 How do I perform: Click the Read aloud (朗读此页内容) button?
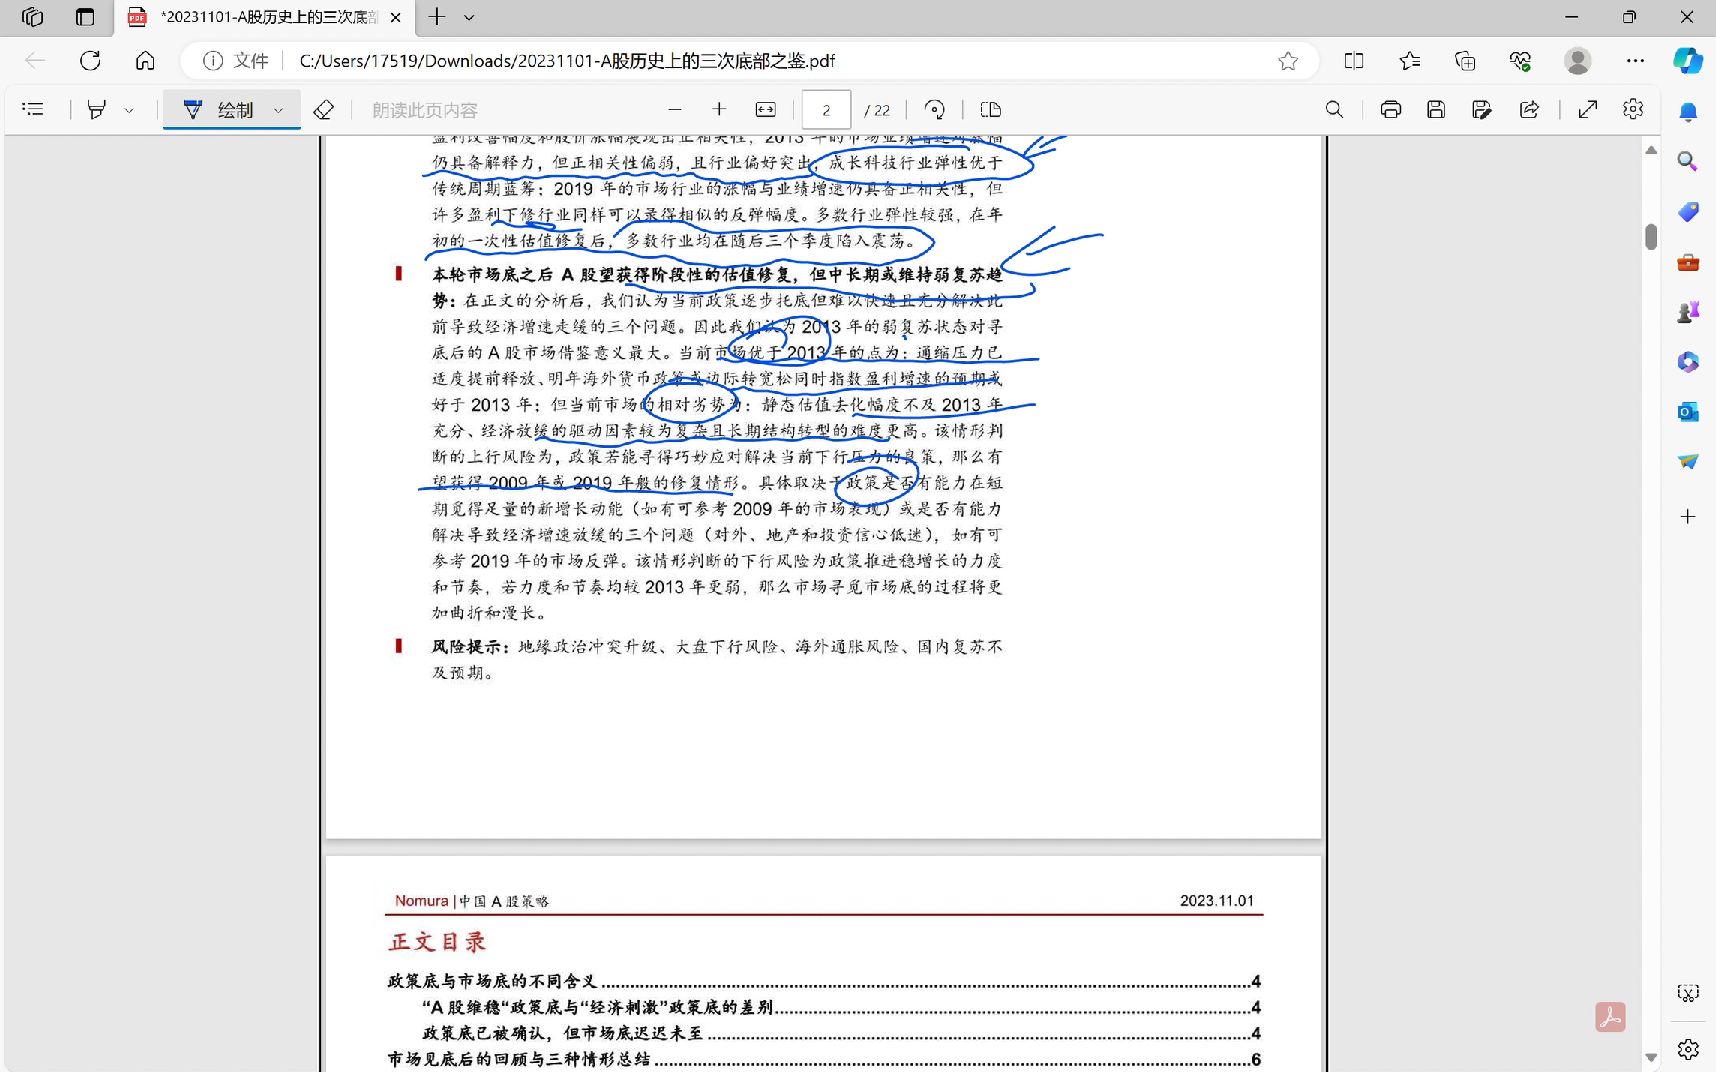click(x=425, y=110)
